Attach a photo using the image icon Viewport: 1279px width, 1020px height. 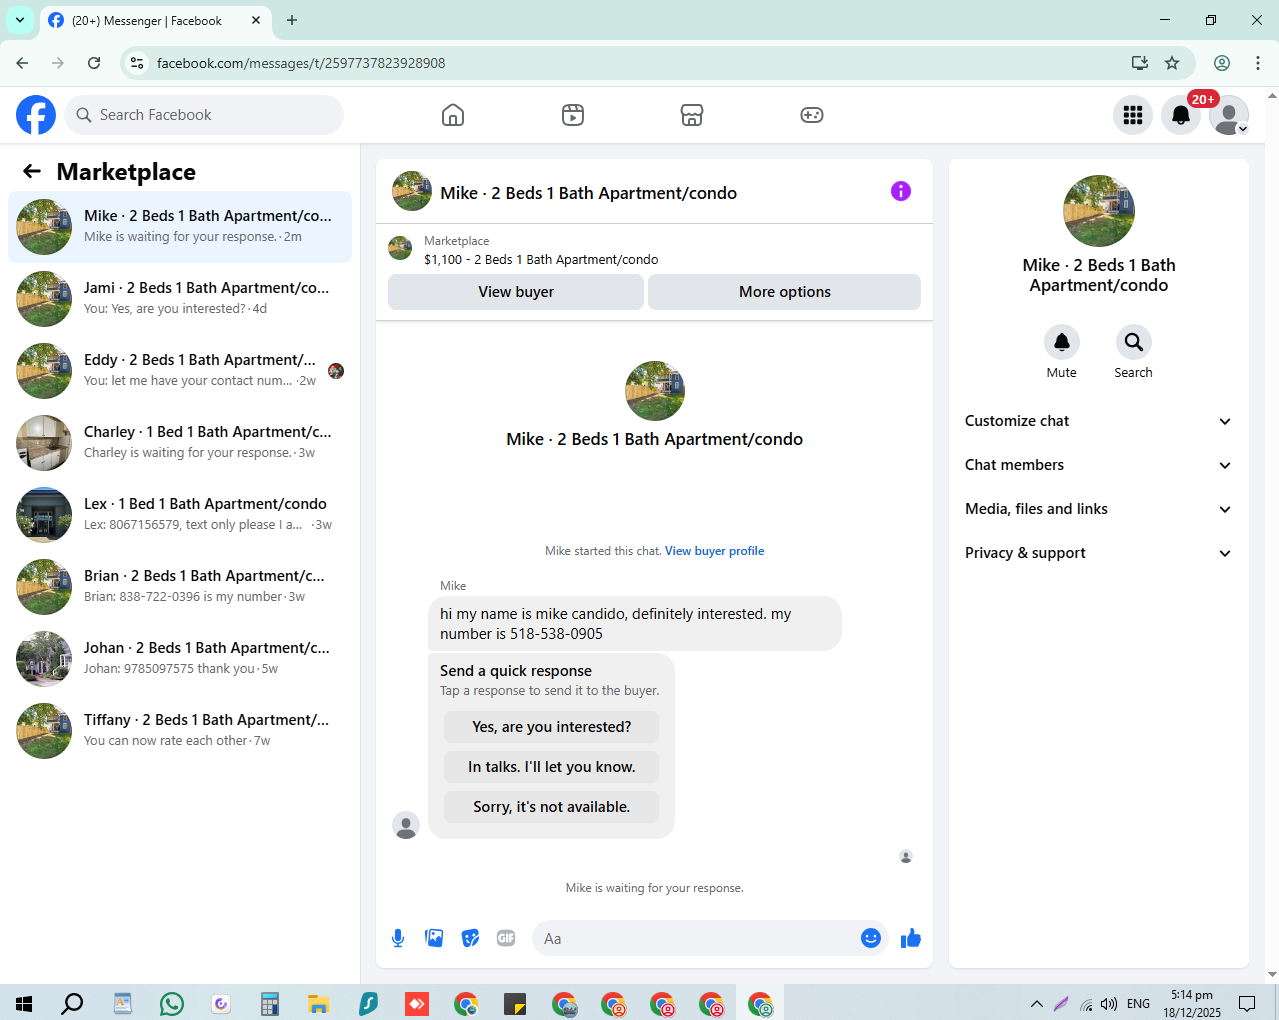coord(434,938)
